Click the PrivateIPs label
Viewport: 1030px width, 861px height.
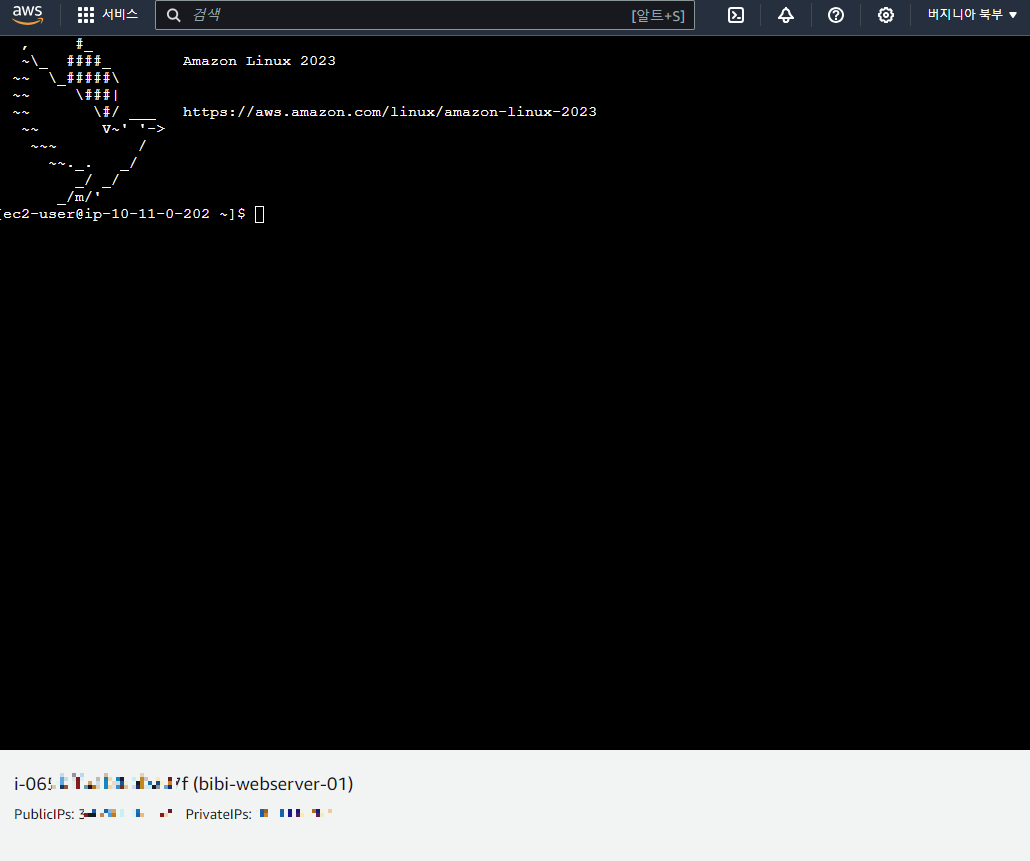coord(219,814)
